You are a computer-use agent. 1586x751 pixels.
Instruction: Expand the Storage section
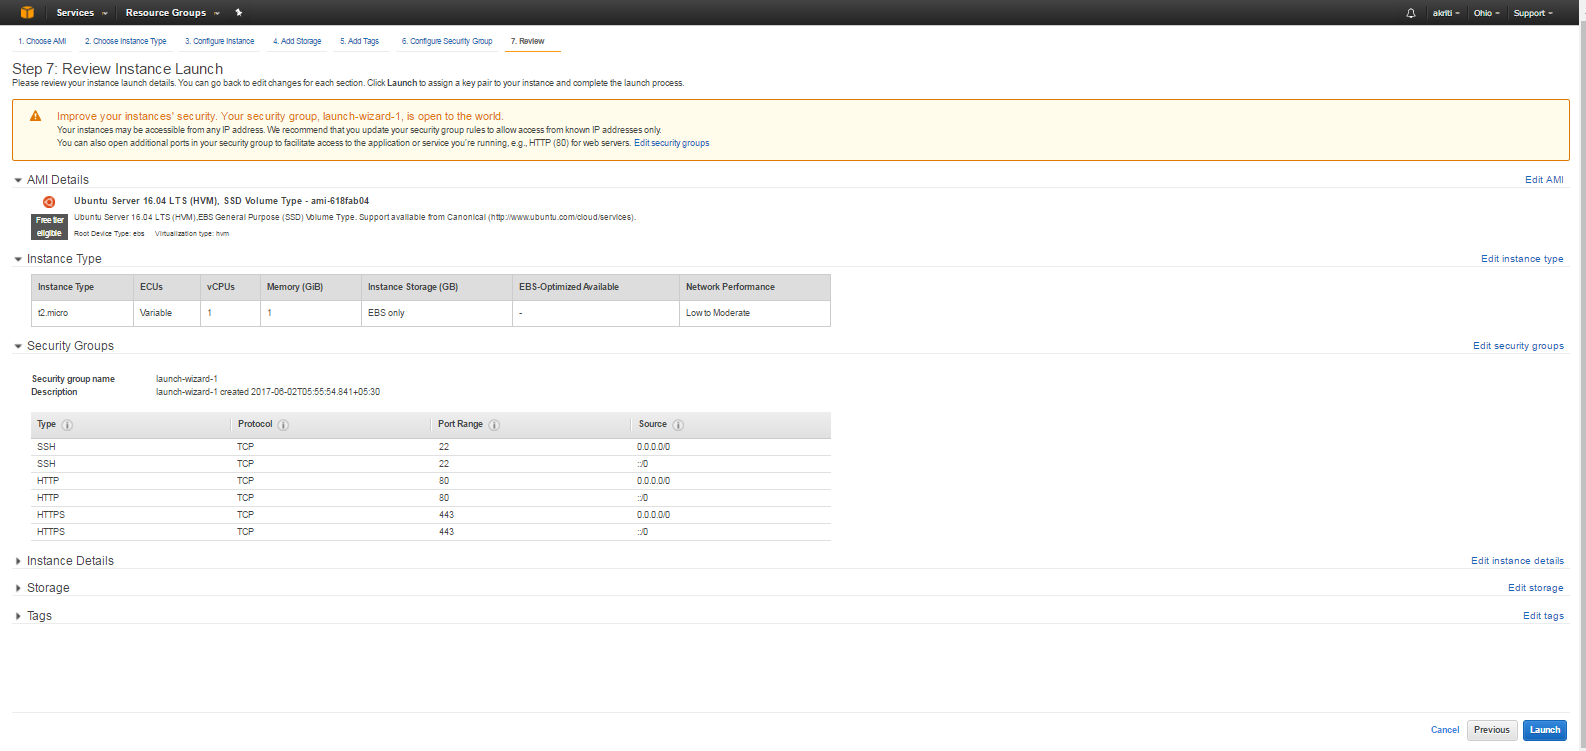tap(18, 588)
